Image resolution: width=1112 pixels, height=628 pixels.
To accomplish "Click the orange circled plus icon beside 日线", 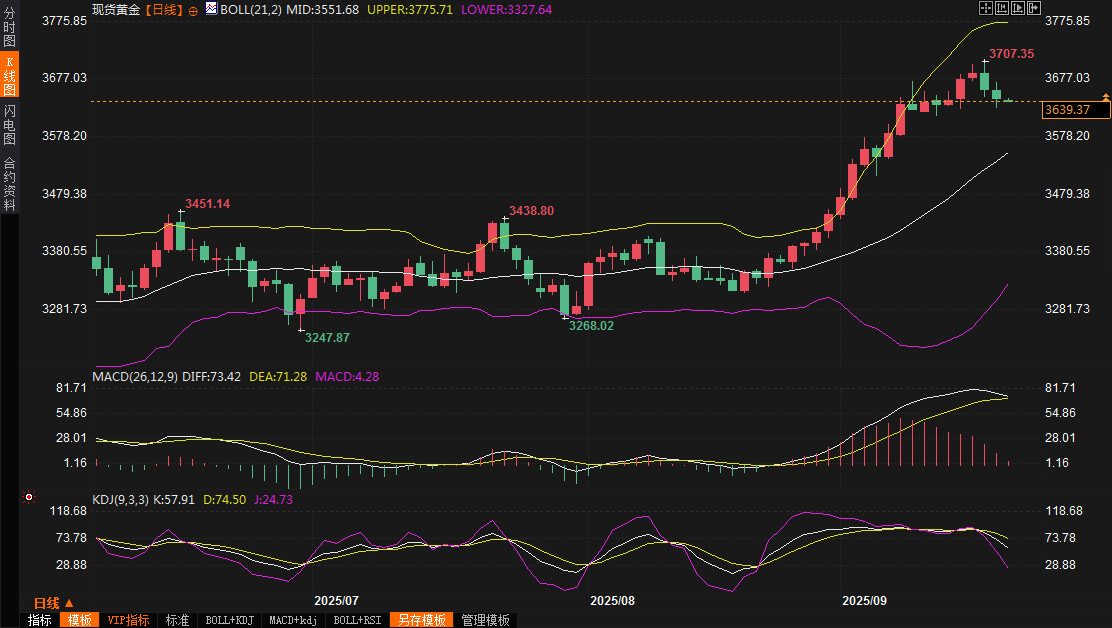I will coord(193,11).
